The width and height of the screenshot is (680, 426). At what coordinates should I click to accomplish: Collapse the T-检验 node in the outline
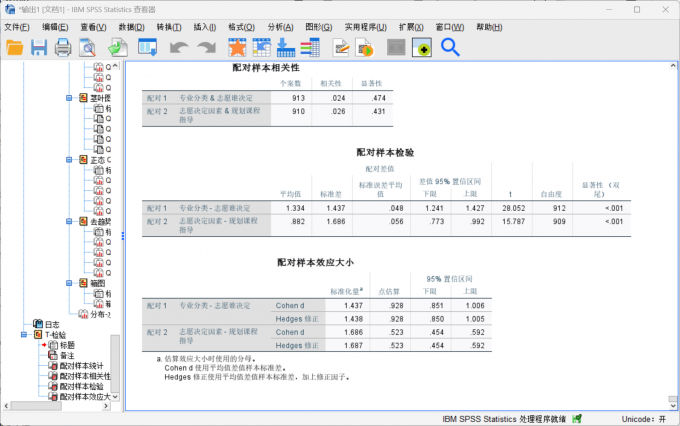point(24,334)
